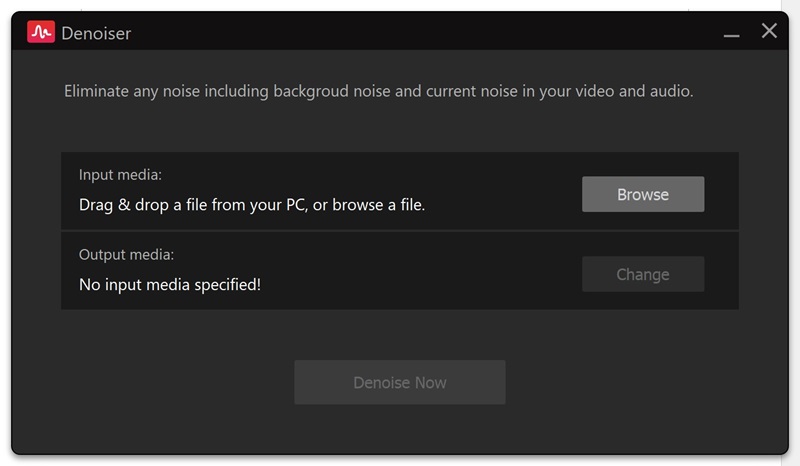
Task: Click the Change output media button
Action: (643, 274)
